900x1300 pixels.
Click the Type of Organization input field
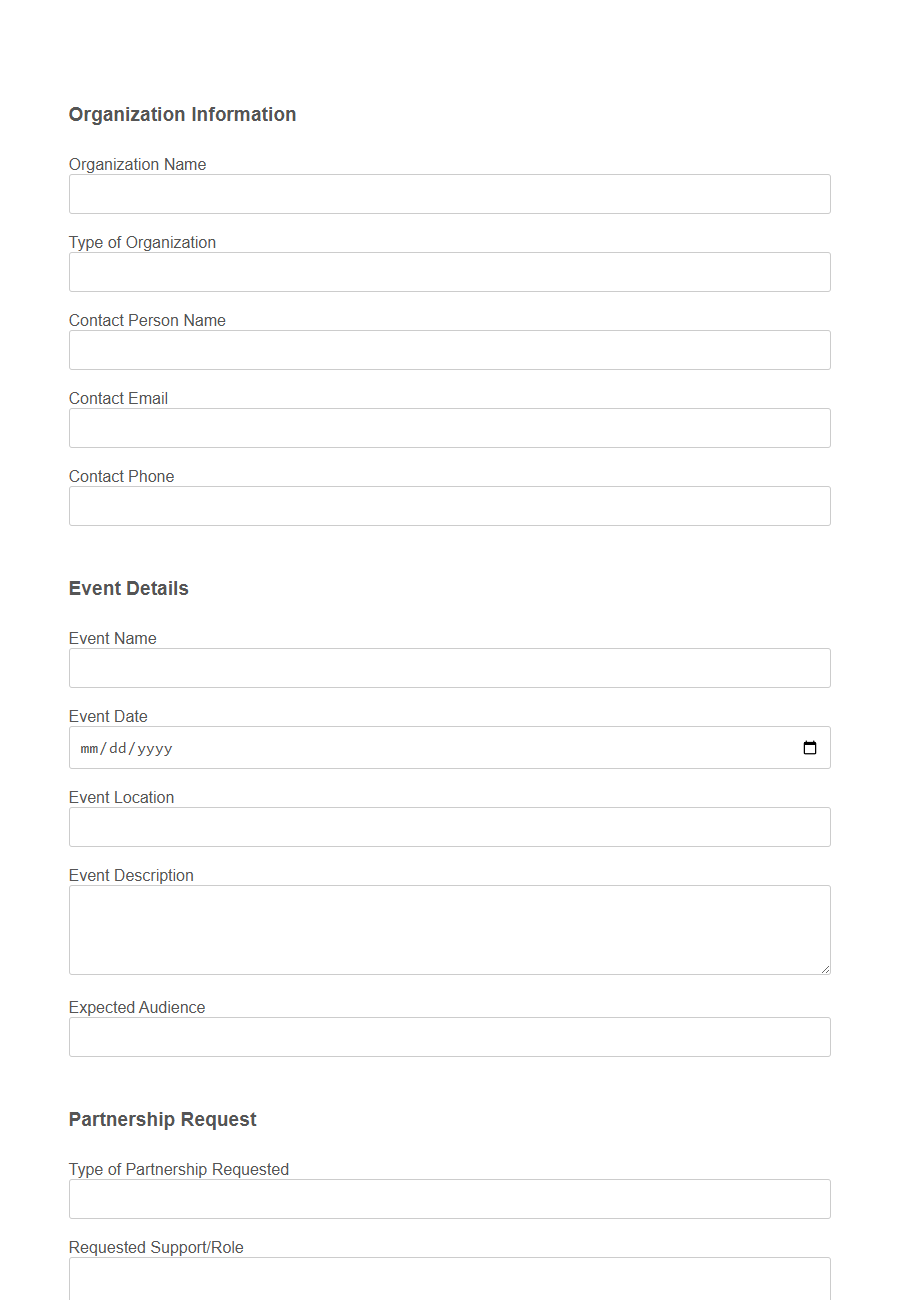[449, 272]
